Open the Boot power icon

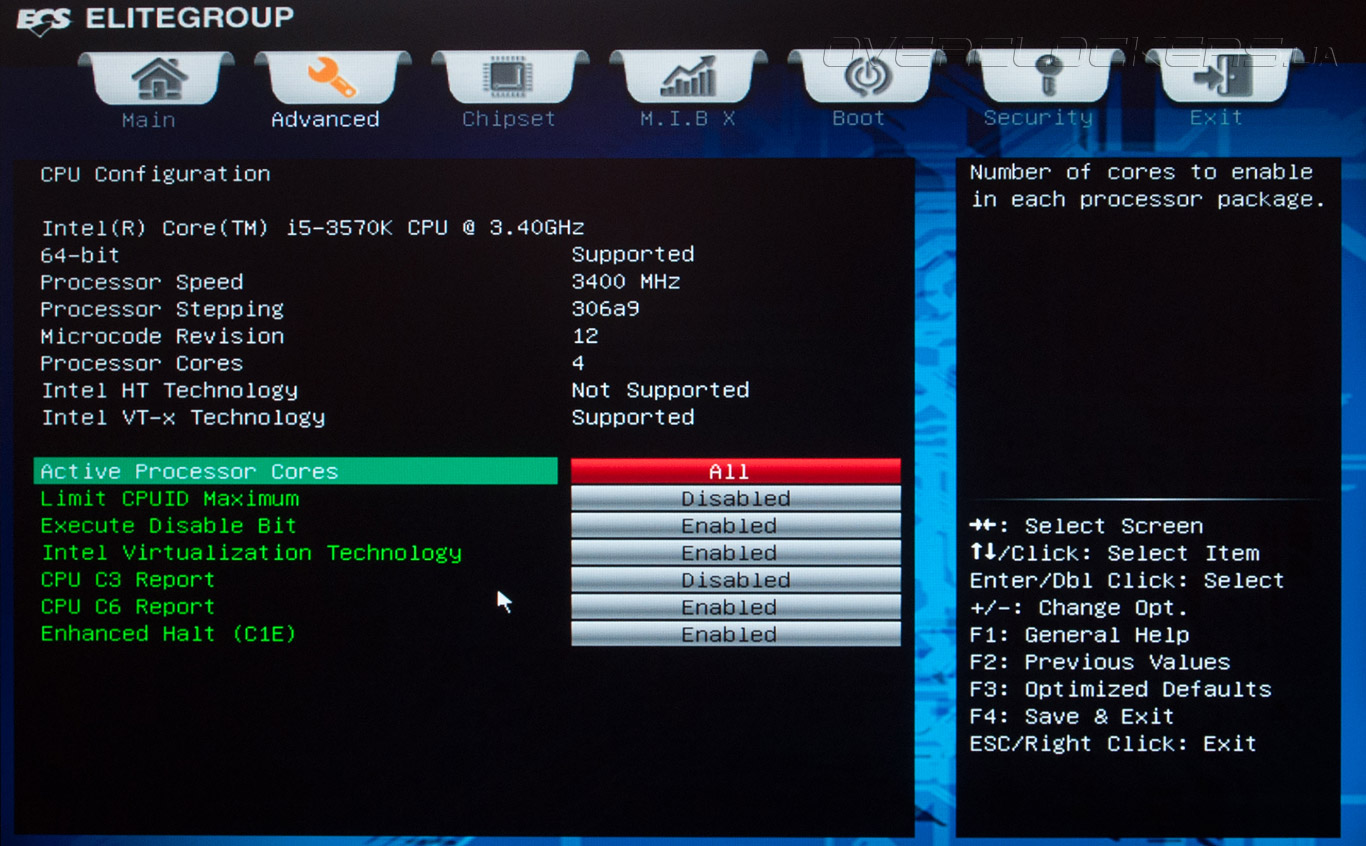click(866, 78)
